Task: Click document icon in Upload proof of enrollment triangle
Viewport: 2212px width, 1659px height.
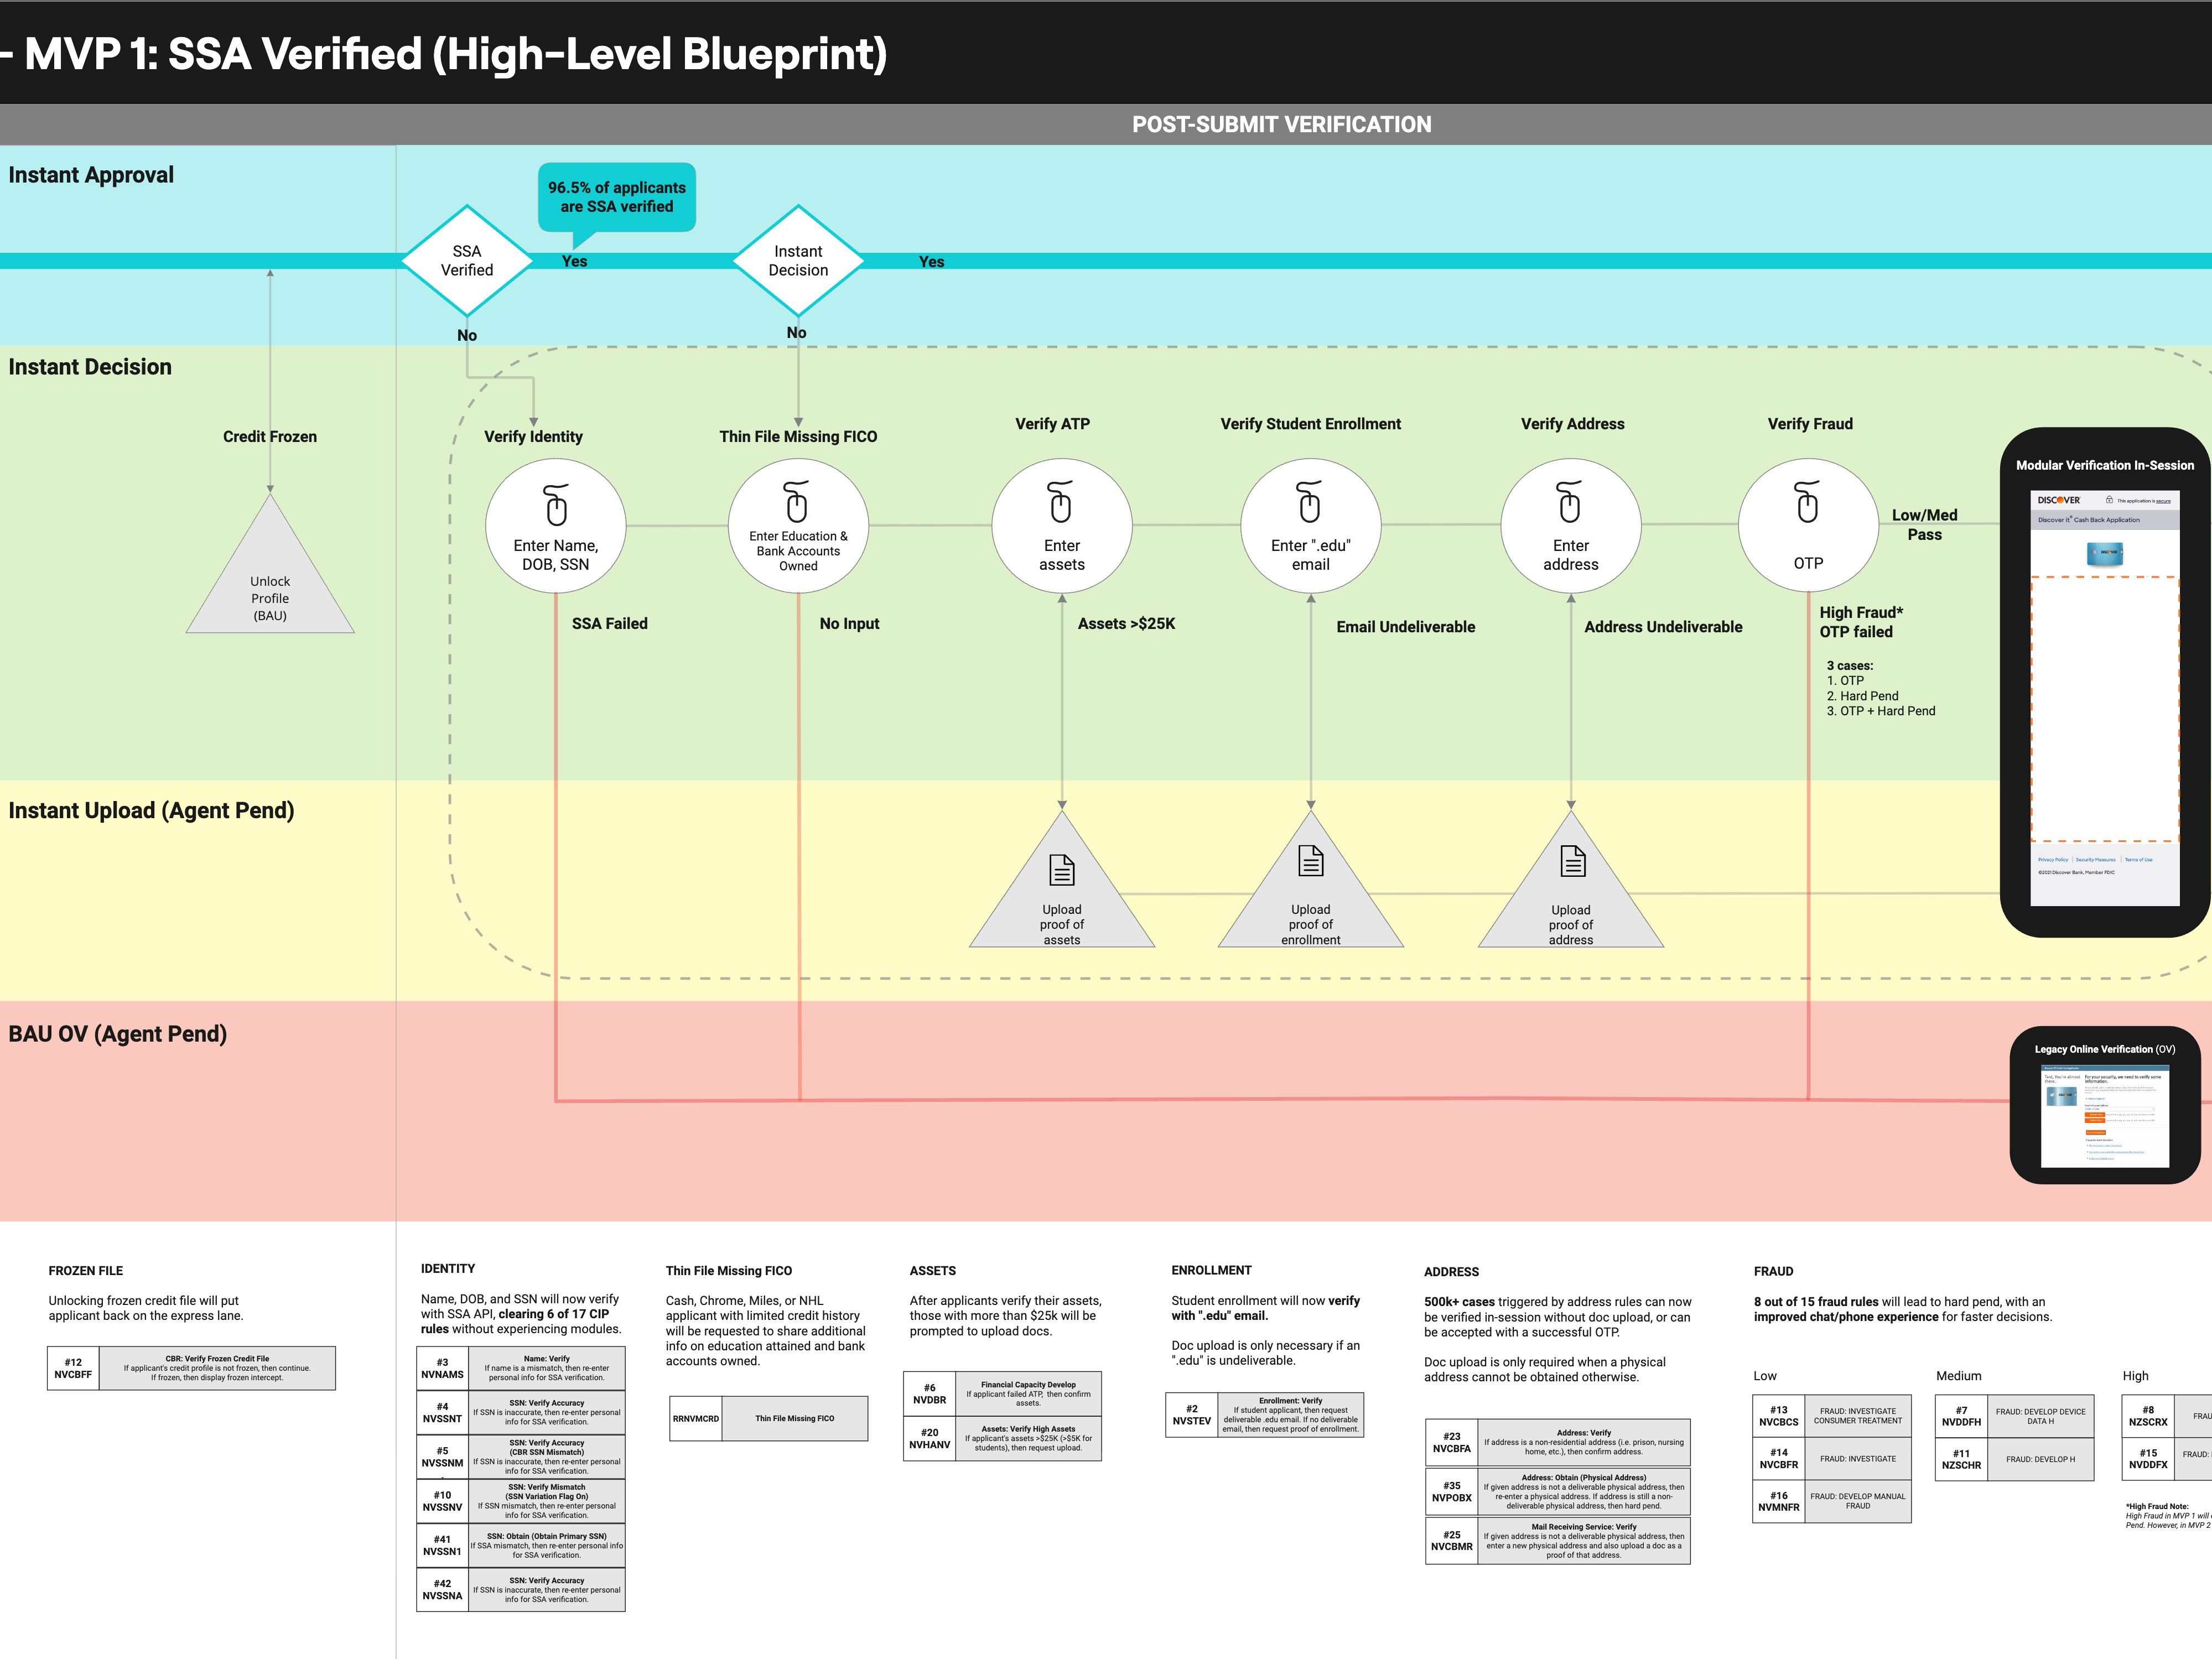Action: [1310, 860]
